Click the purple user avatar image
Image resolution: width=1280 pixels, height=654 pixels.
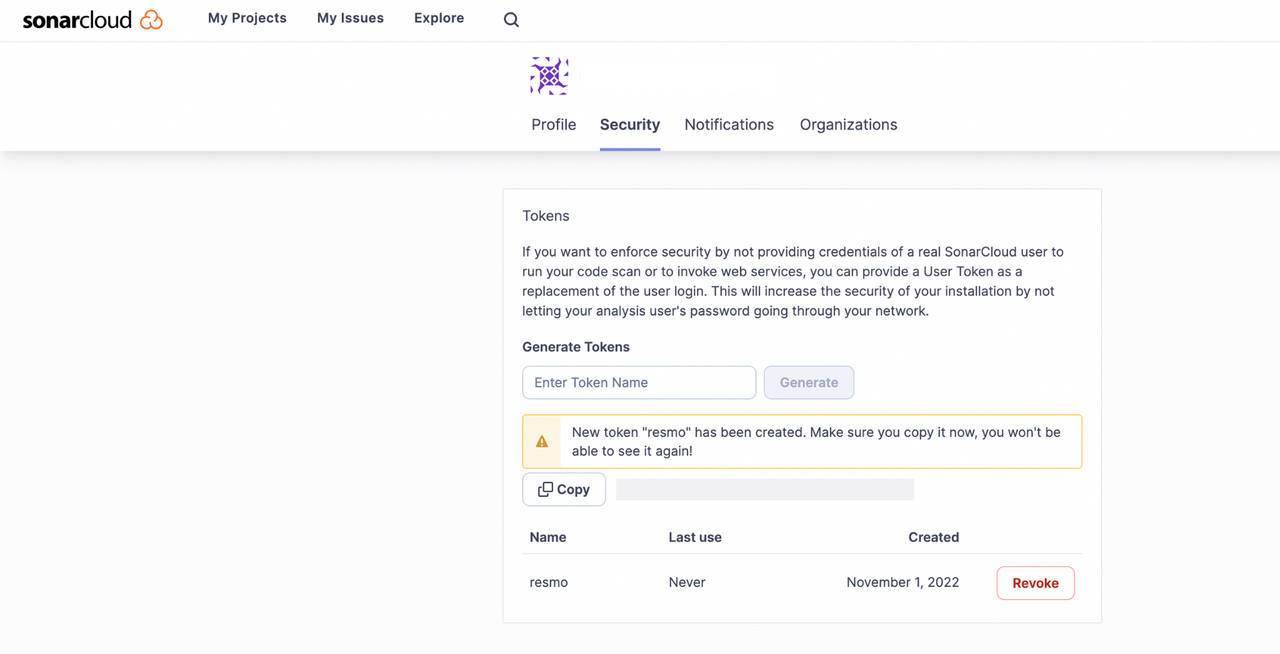click(x=549, y=76)
